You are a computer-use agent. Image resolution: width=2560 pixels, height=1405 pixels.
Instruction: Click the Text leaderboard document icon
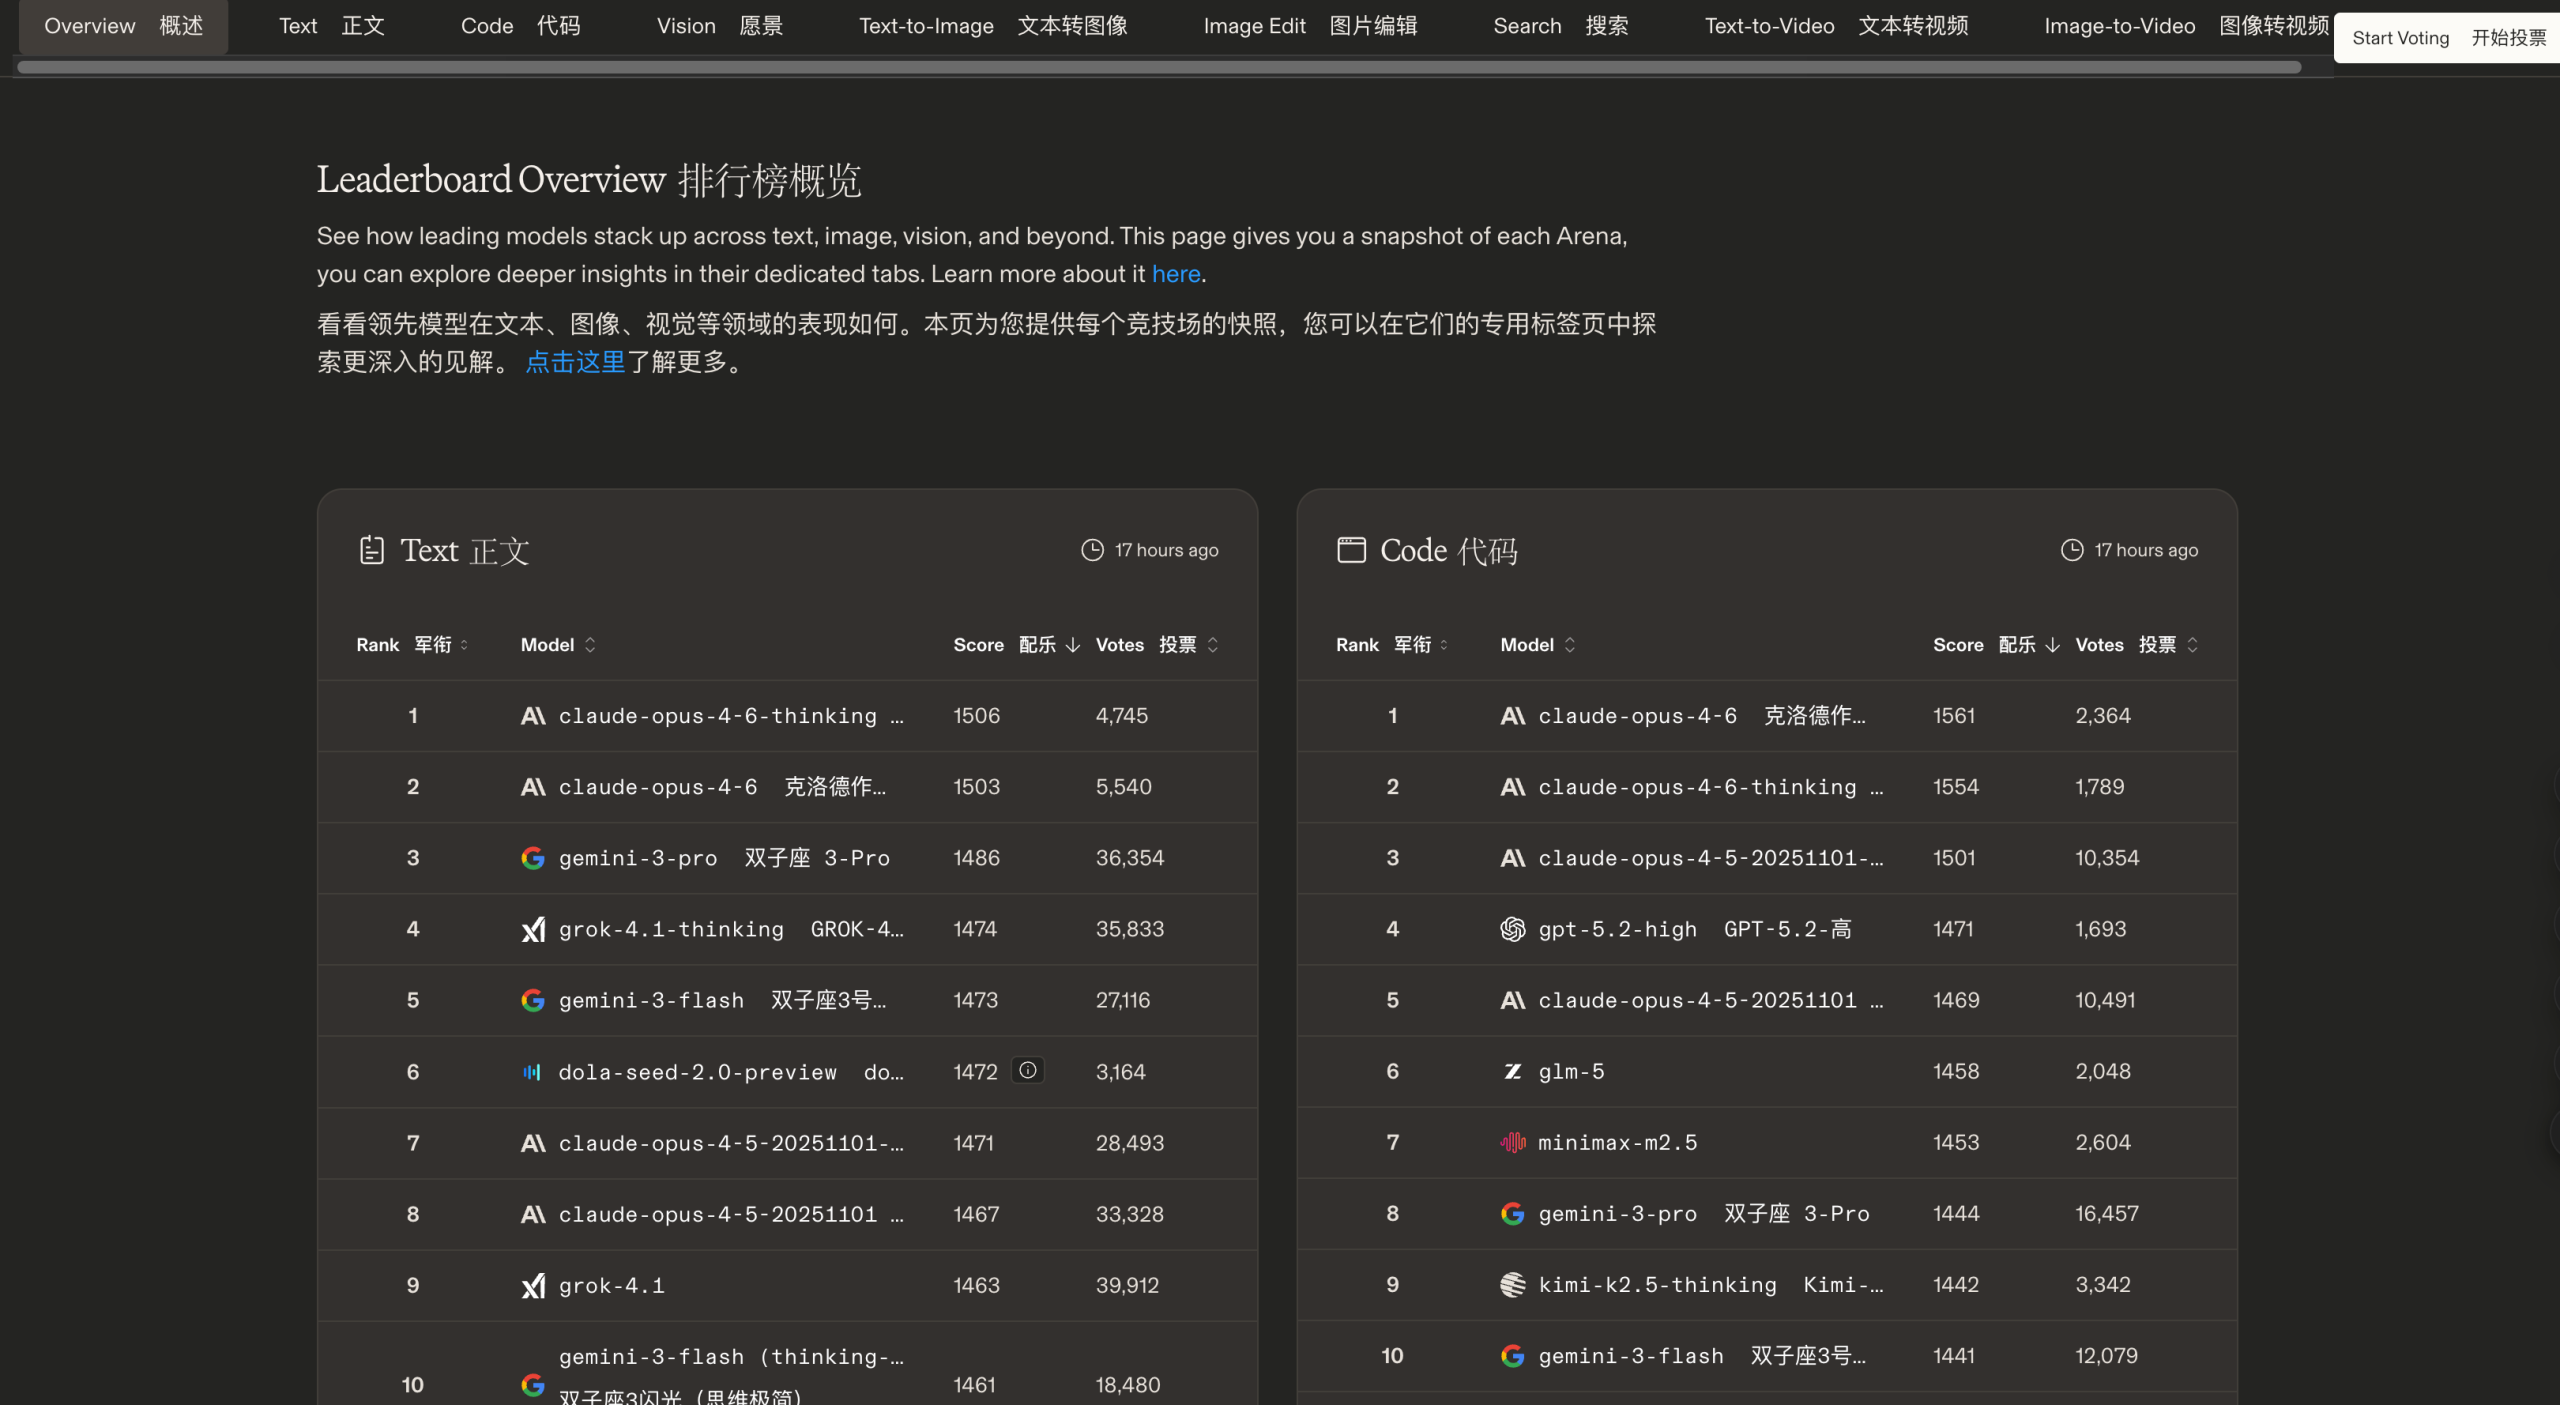[372, 550]
